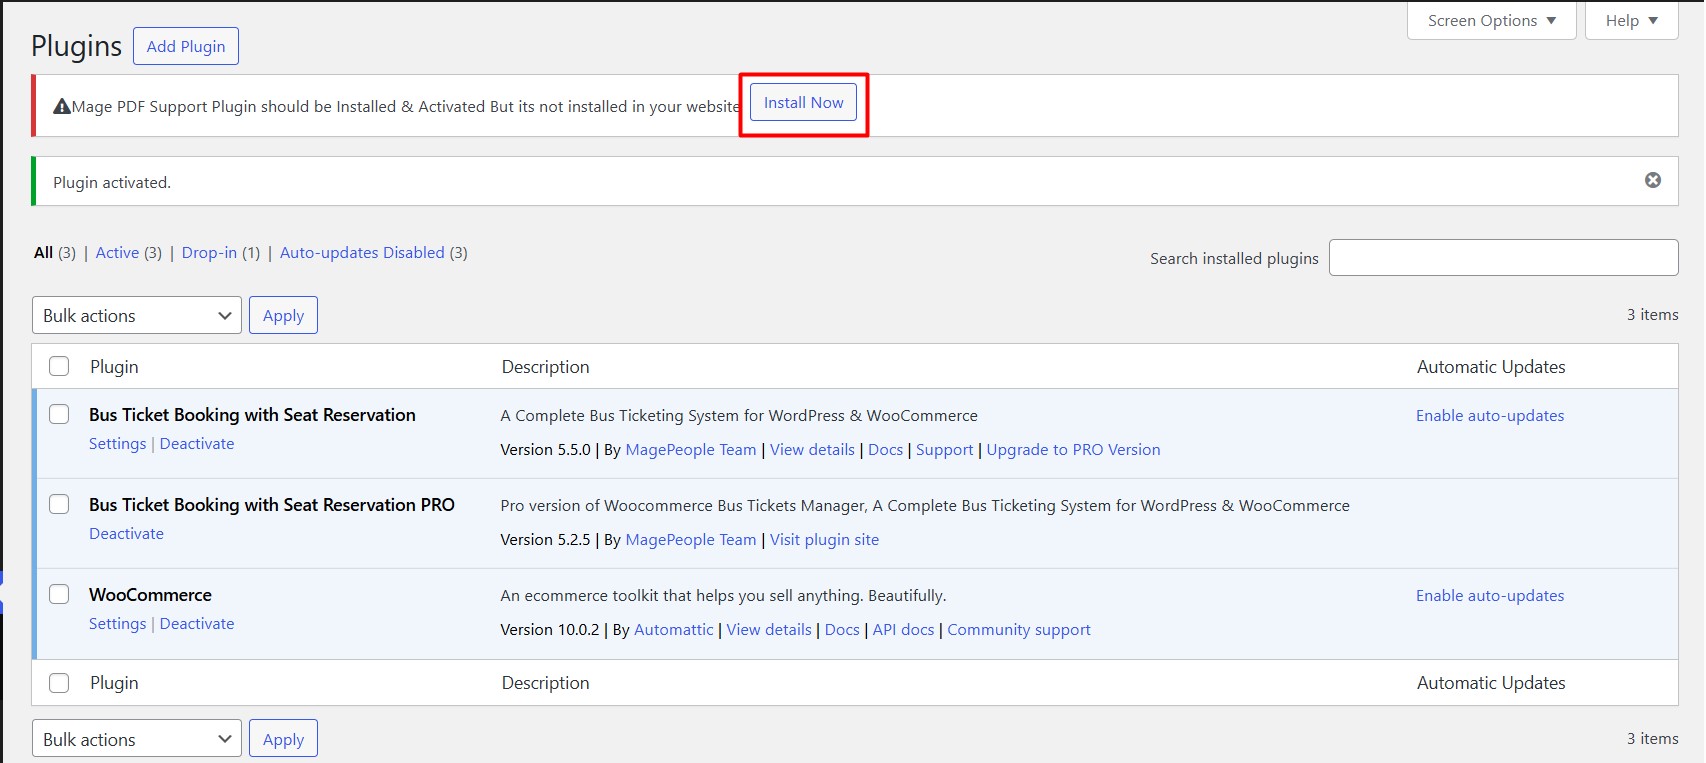Open the bottom Bulk actions dropdown
The width and height of the screenshot is (1706, 763).
coord(137,739)
